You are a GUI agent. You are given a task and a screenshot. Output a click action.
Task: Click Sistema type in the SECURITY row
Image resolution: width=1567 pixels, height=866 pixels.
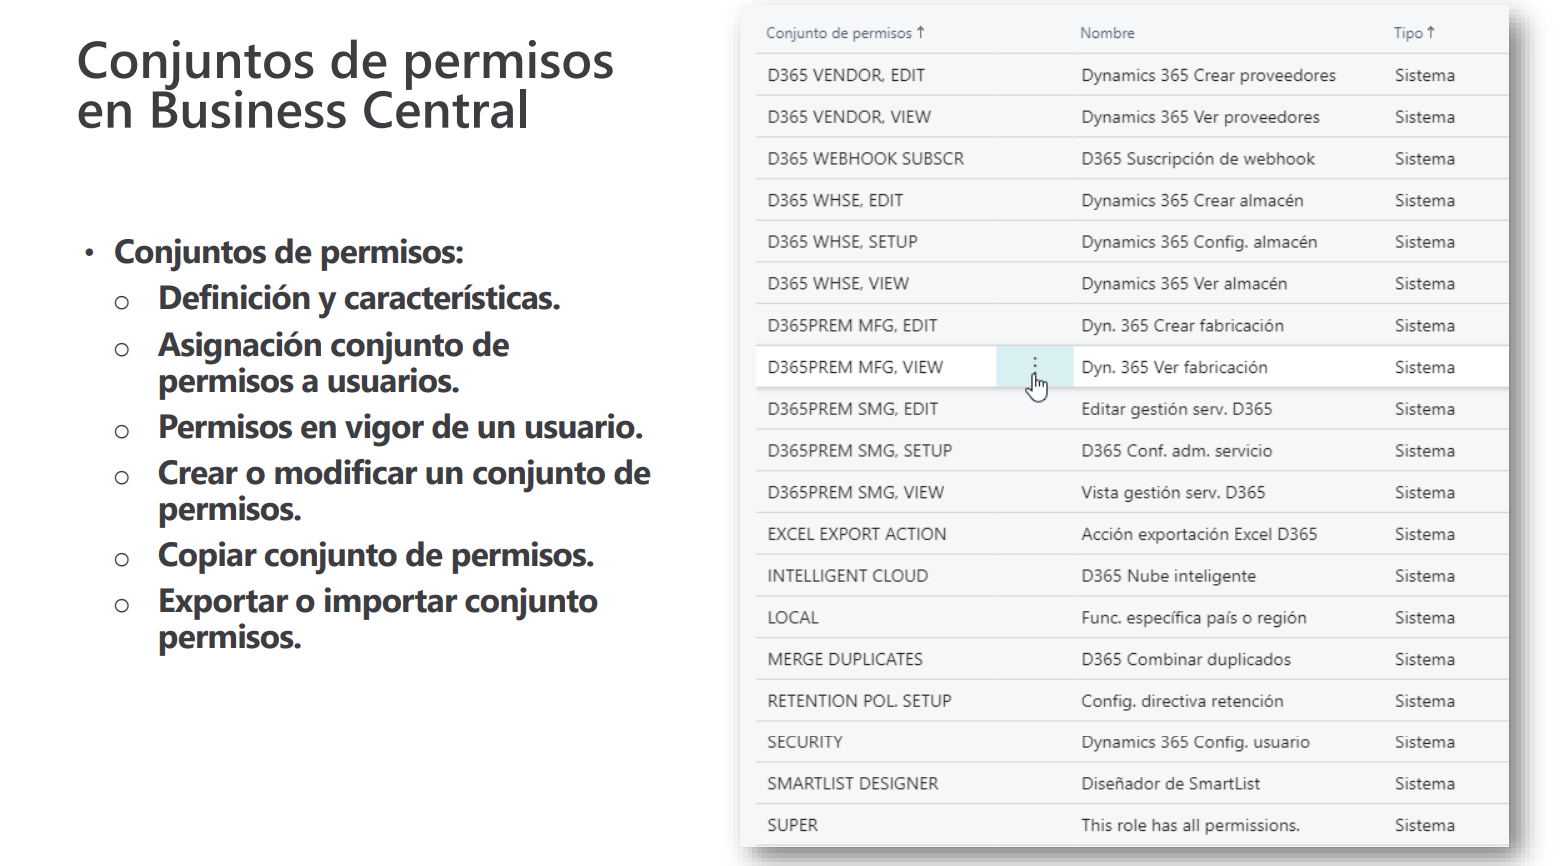tap(1425, 742)
